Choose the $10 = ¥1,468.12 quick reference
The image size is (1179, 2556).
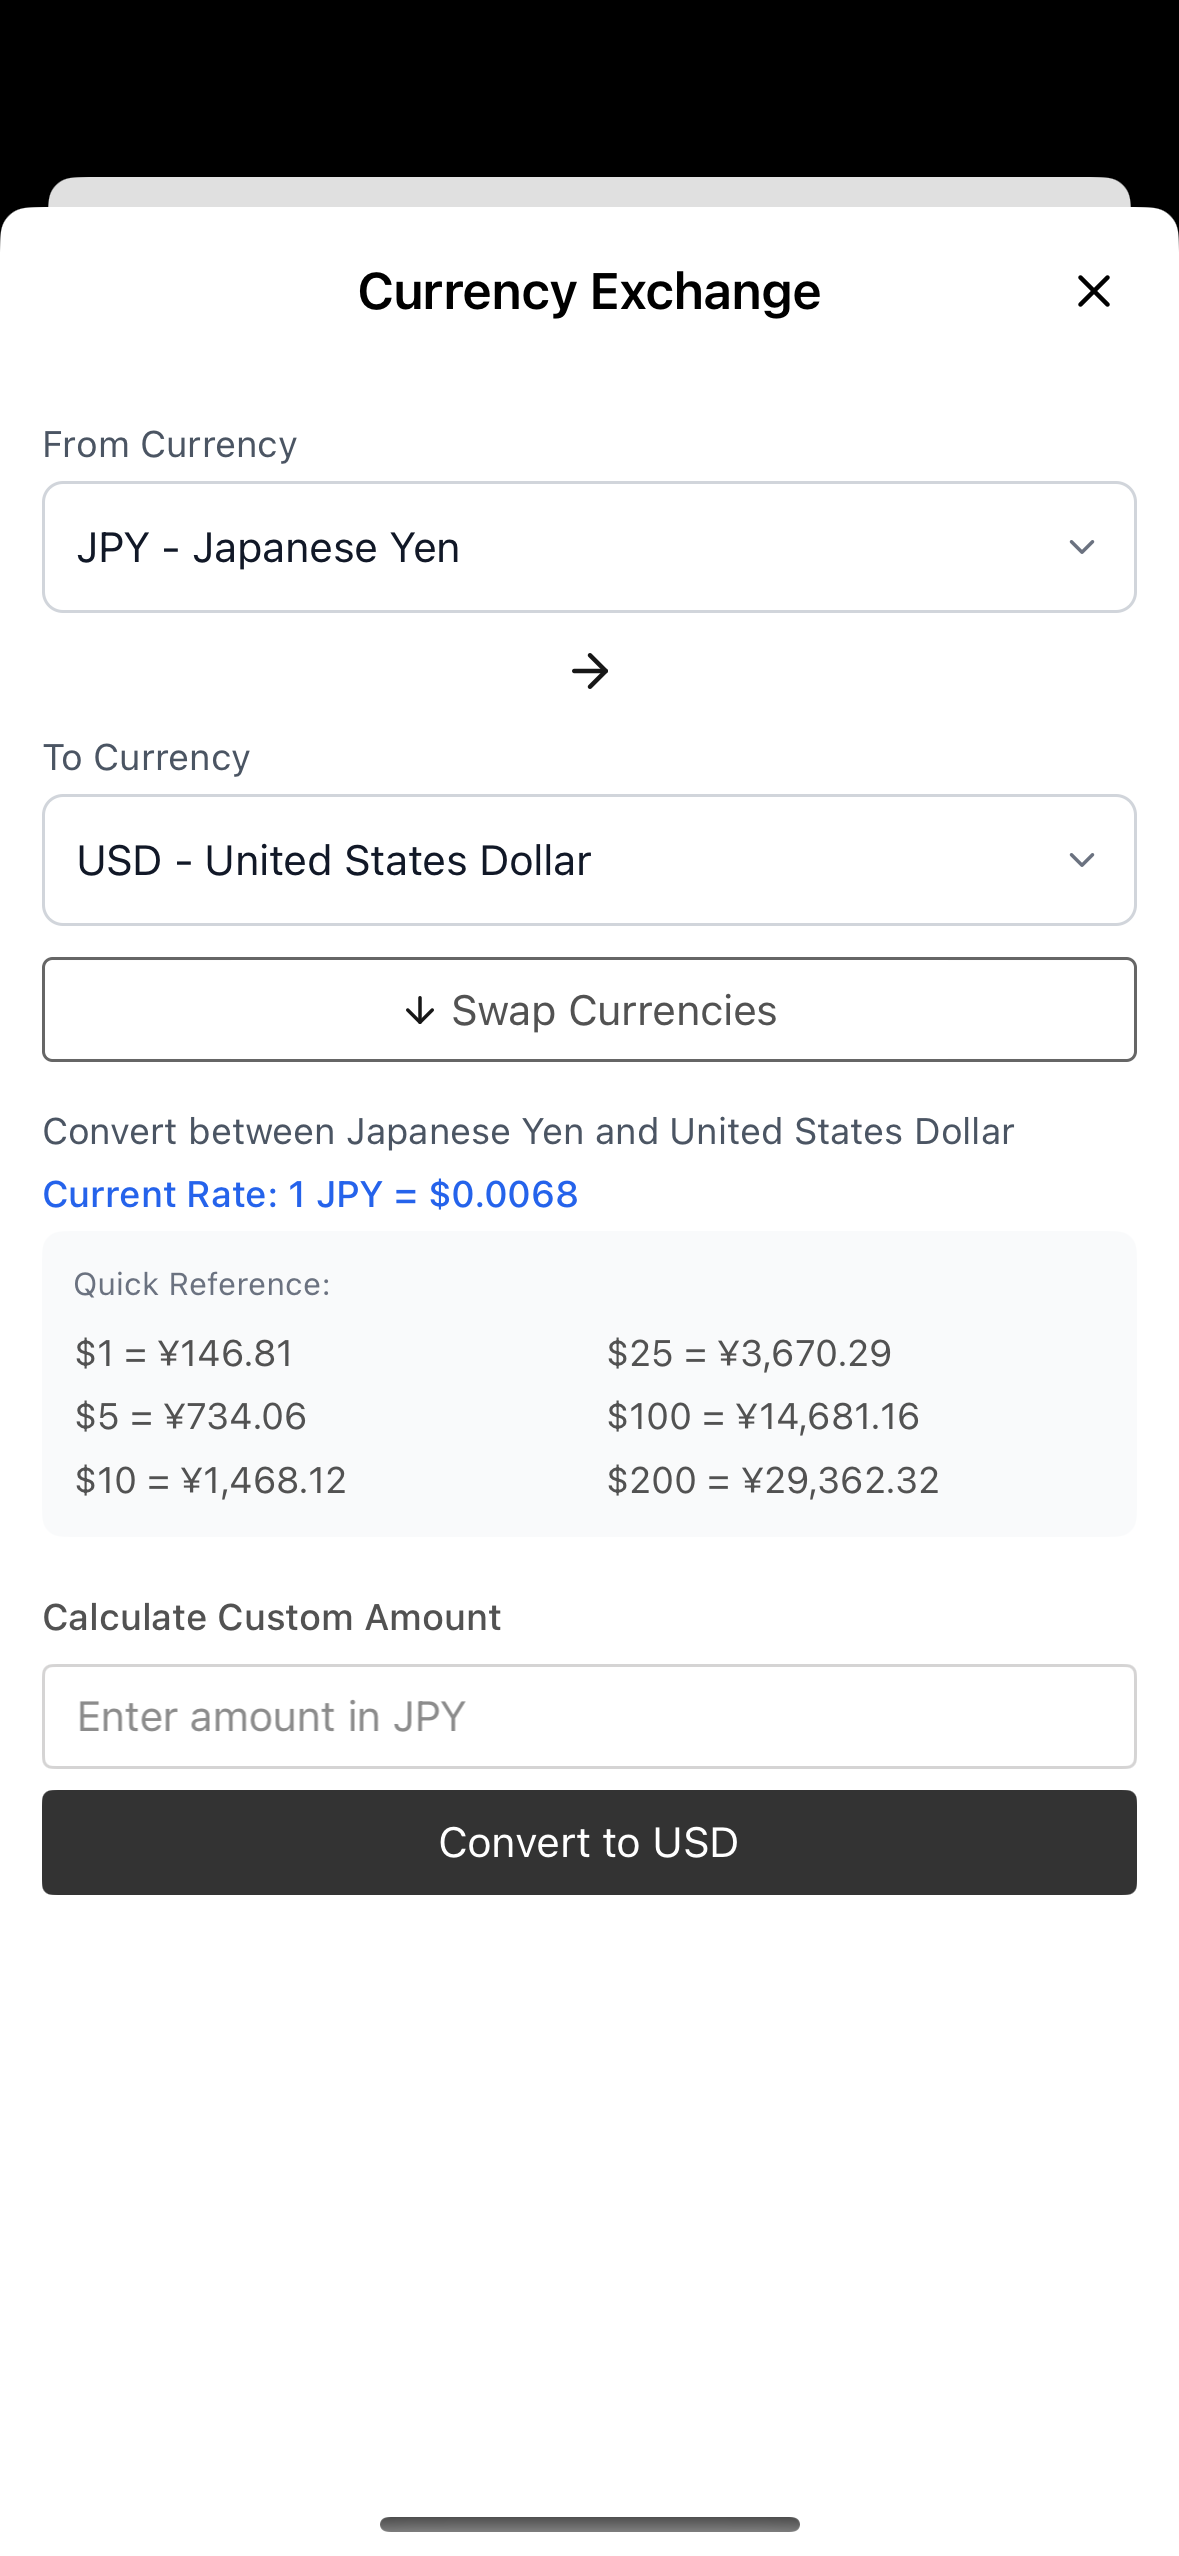pos(211,1480)
